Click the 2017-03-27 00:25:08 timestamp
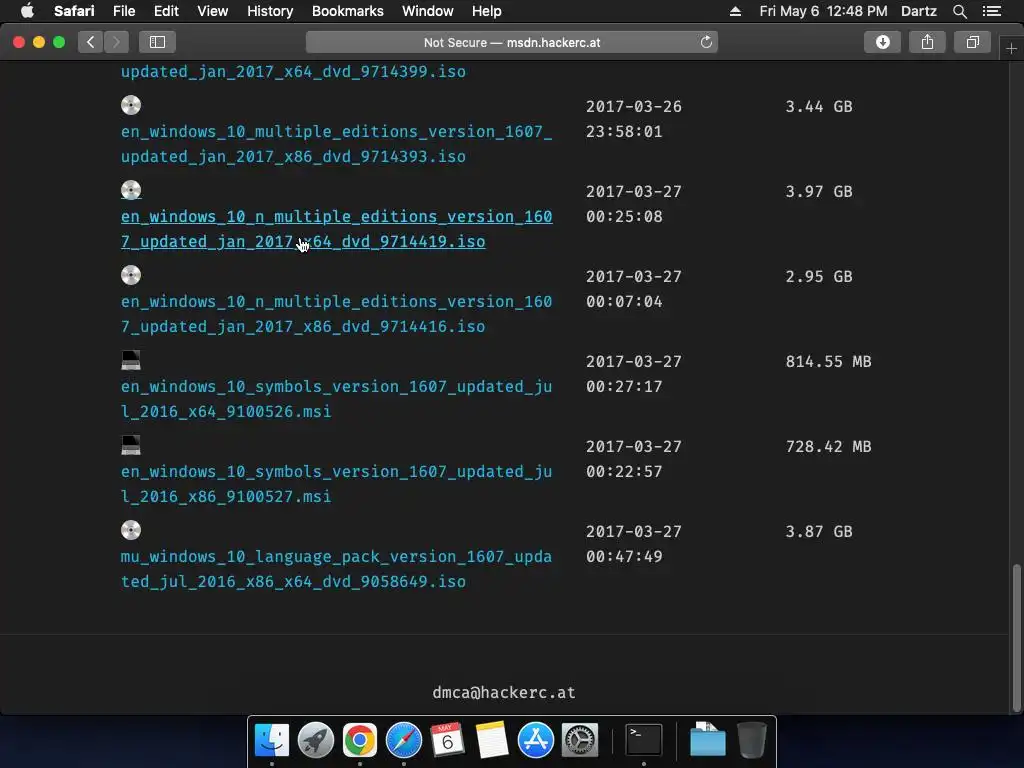 click(633, 204)
